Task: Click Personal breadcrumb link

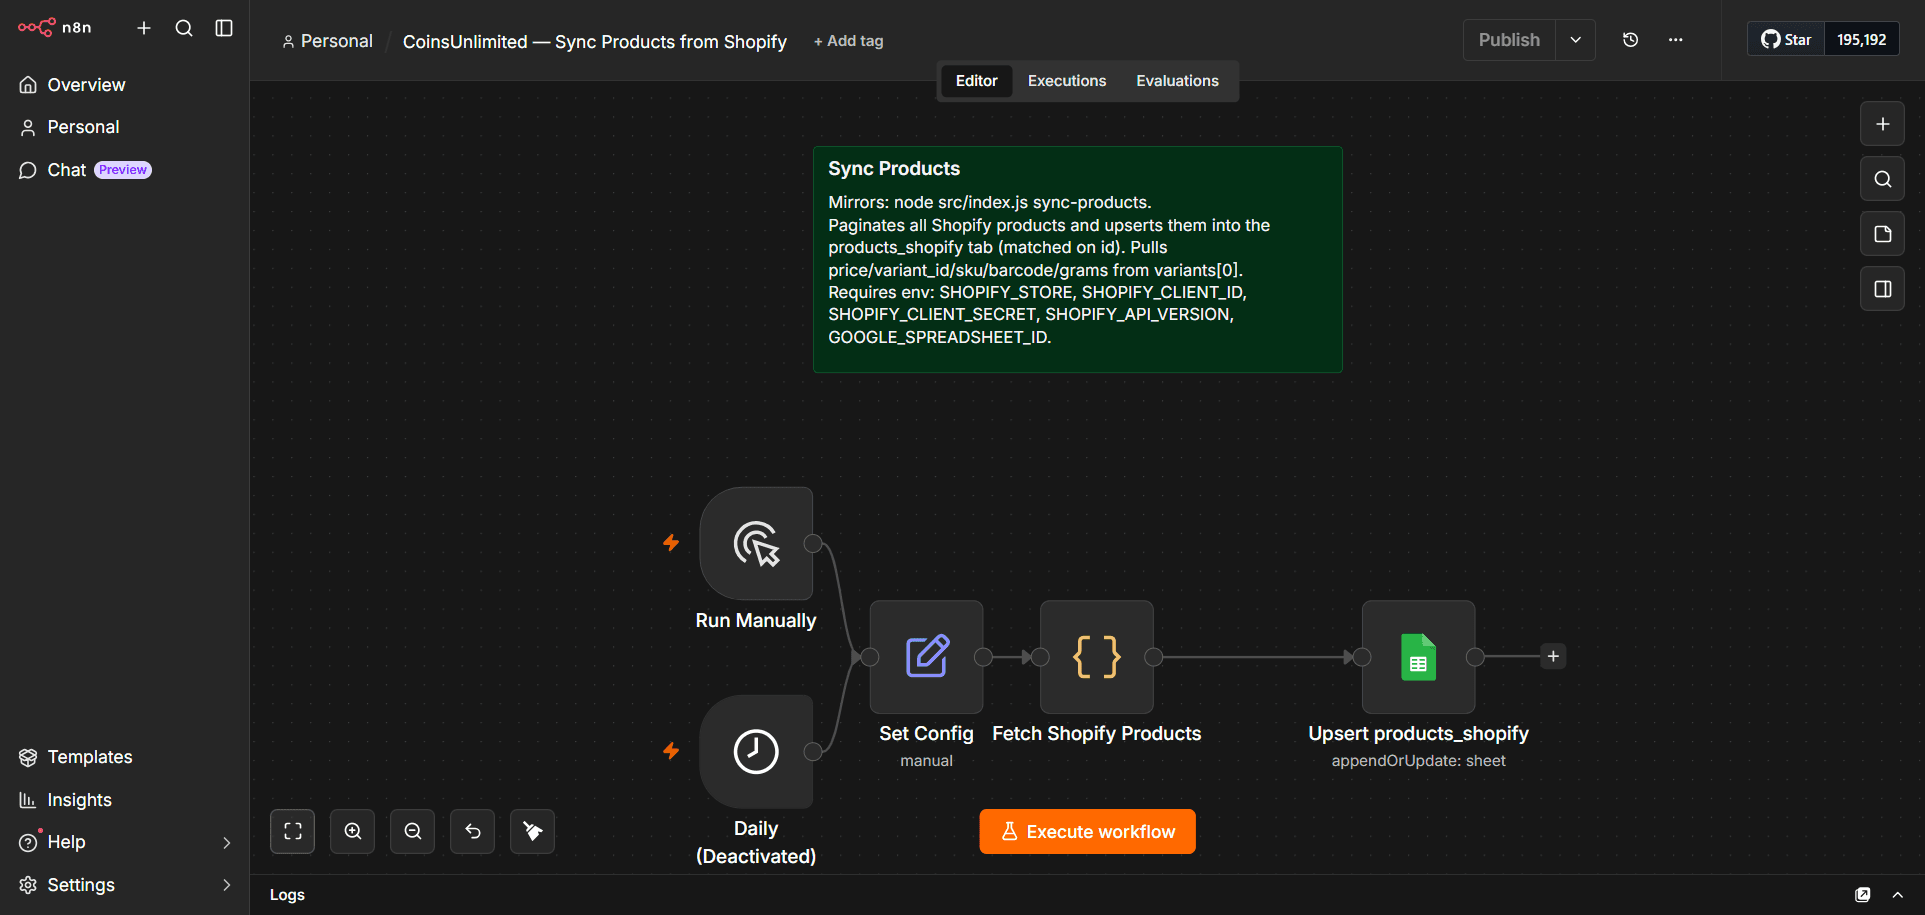Action: coord(327,41)
